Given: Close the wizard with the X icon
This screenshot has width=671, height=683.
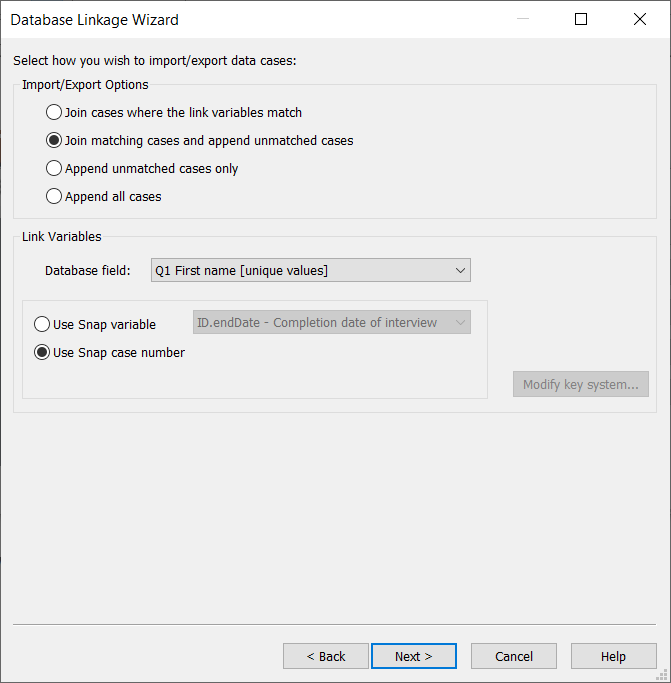Looking at the screenshot, I should 640,19.
